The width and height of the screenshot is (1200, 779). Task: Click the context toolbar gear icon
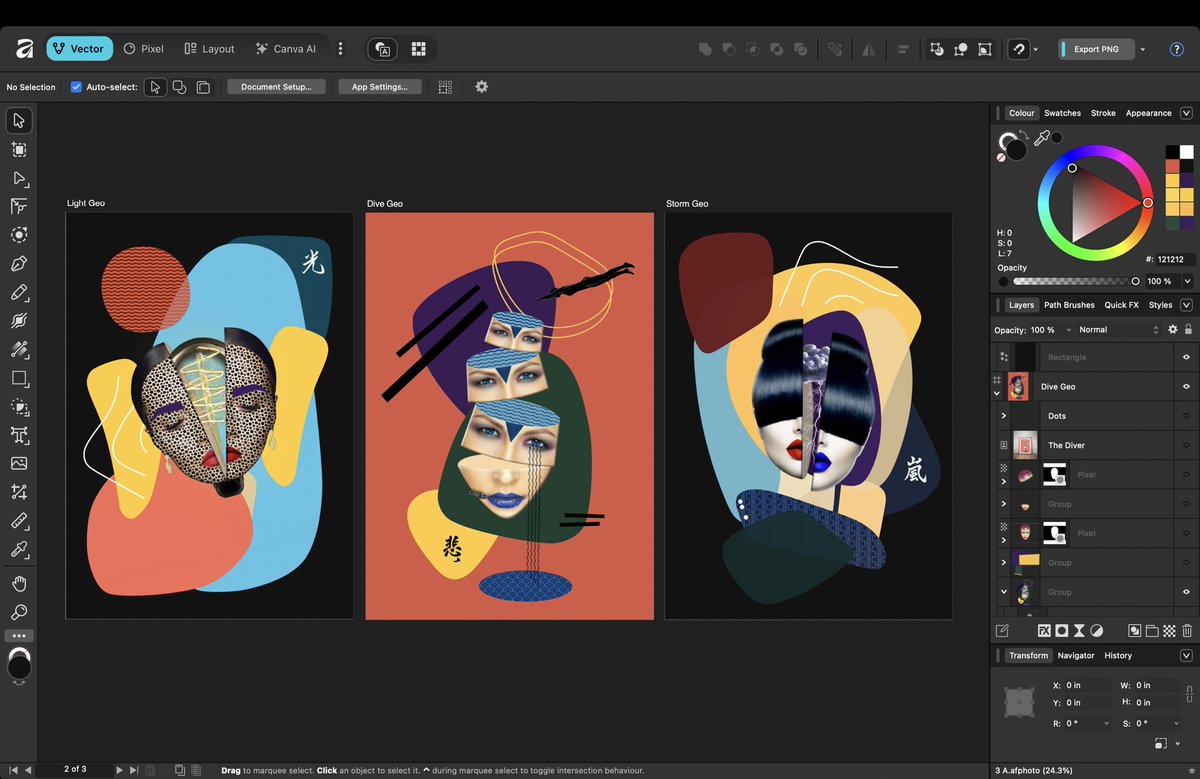(481, 87)
